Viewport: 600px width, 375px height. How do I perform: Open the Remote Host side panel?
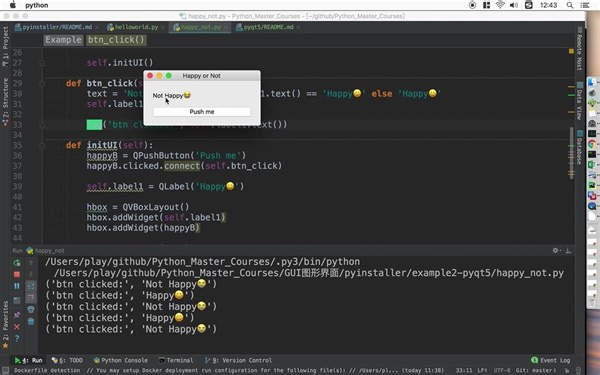(x=579, y=49)
